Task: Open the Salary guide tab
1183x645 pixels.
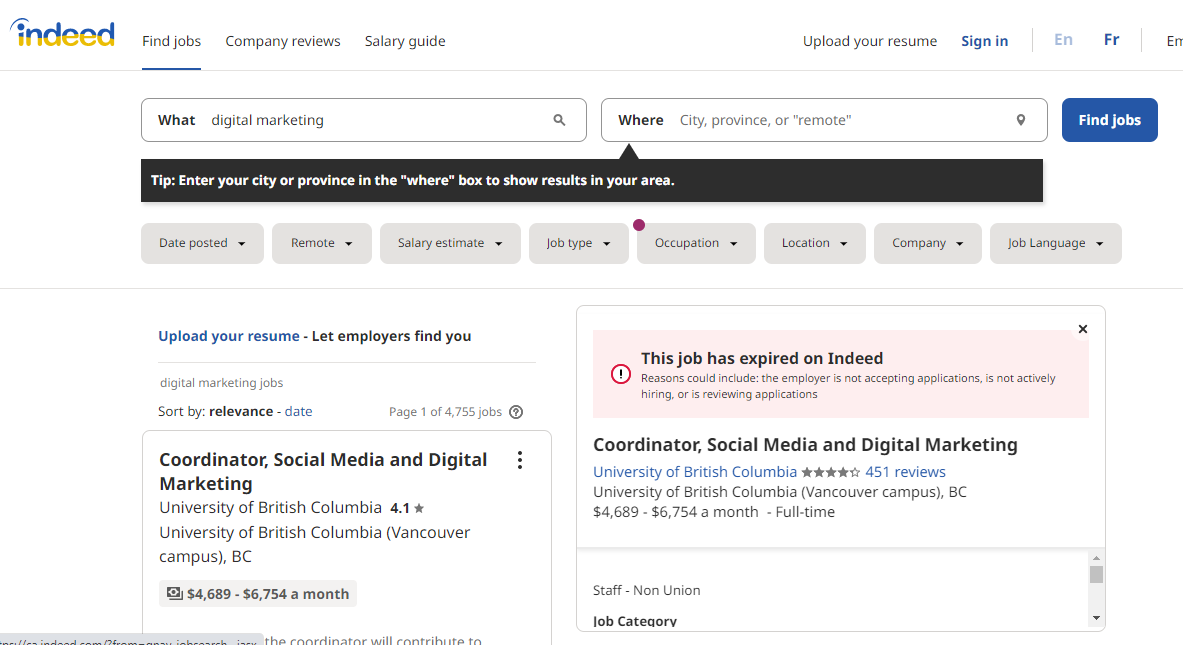Action: pos(405,41)
